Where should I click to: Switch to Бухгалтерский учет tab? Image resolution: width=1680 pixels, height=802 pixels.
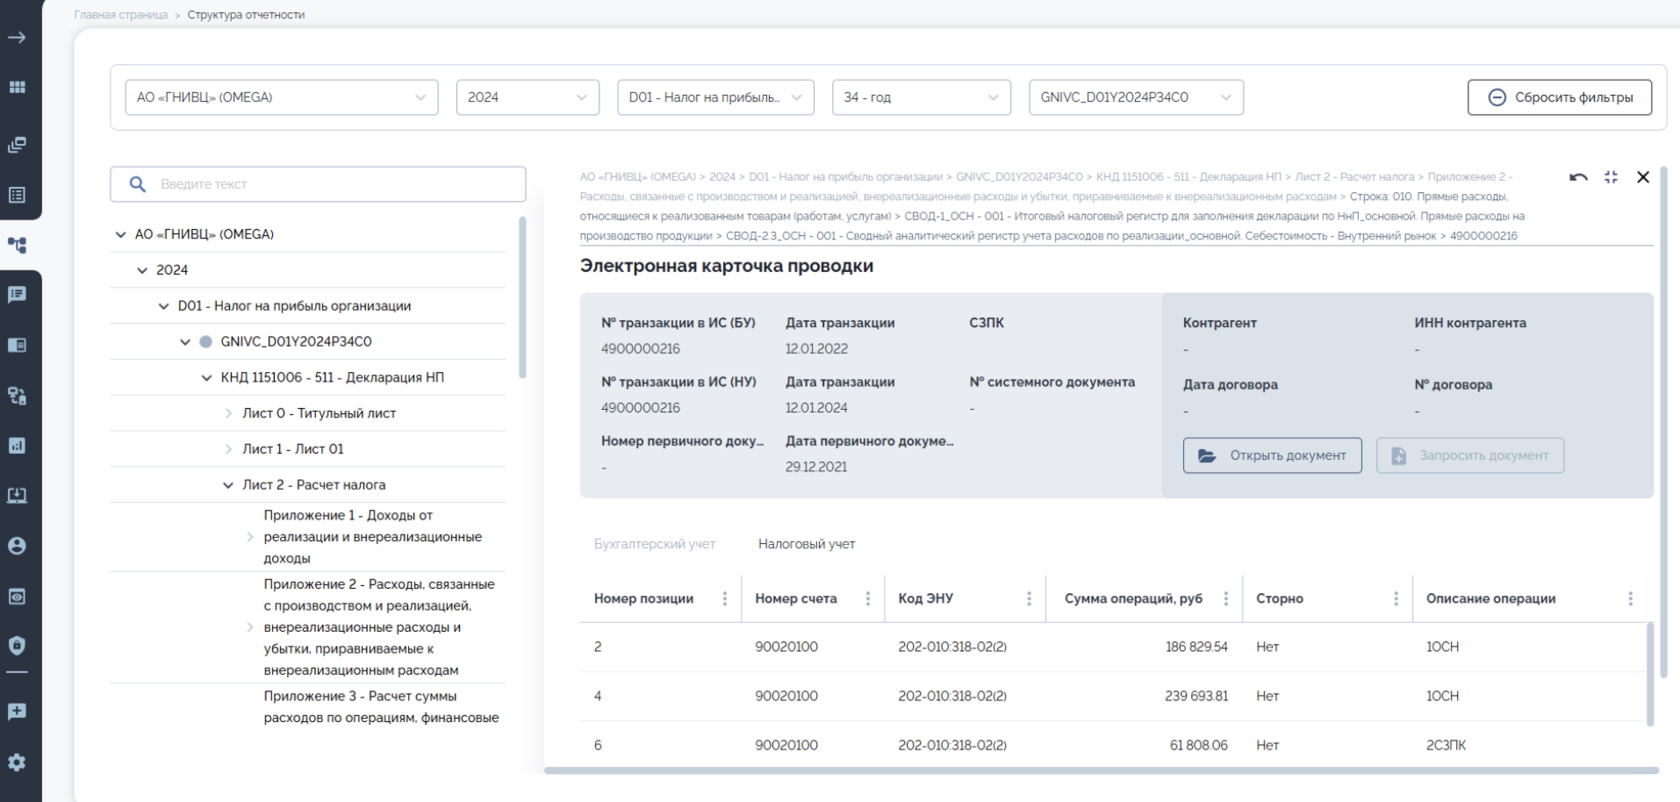655,544
